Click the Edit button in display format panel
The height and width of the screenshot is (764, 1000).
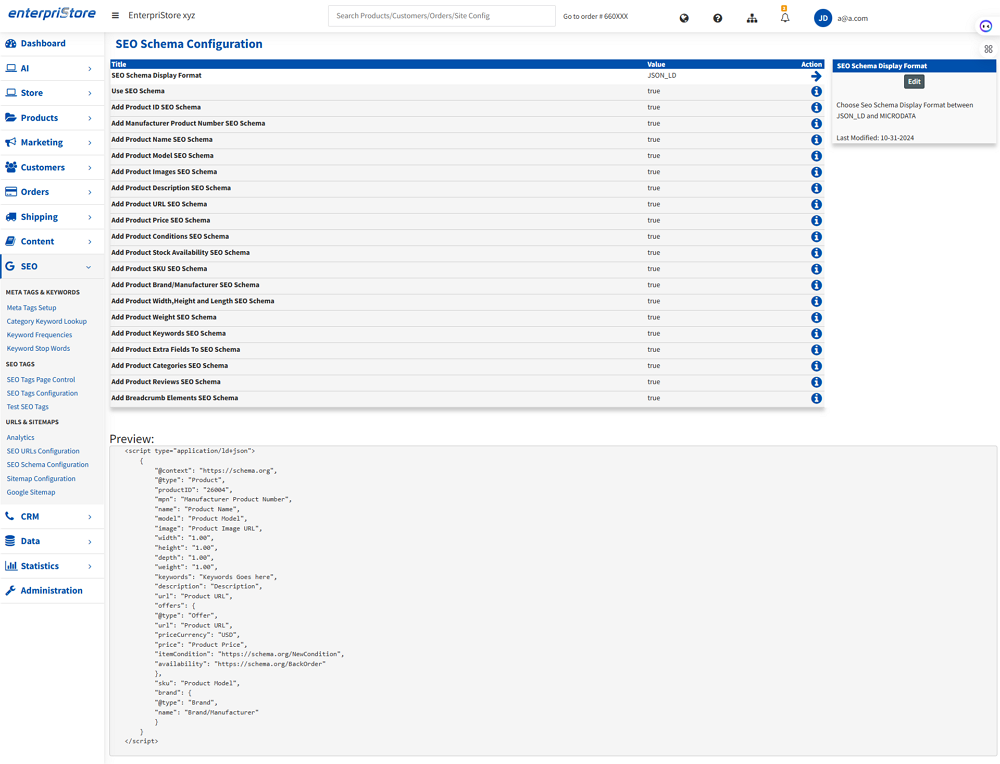913,82
